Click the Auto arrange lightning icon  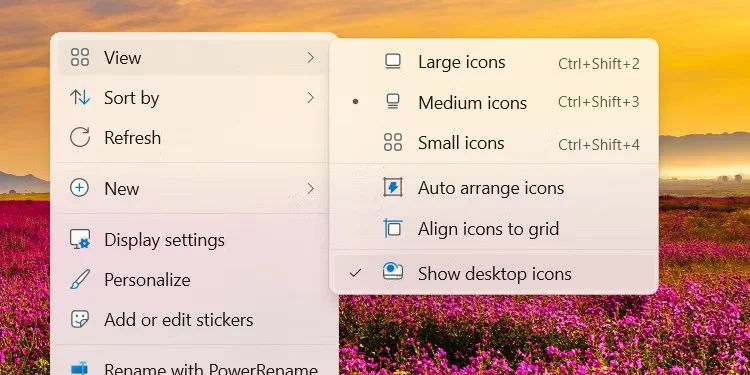[393, 188]
